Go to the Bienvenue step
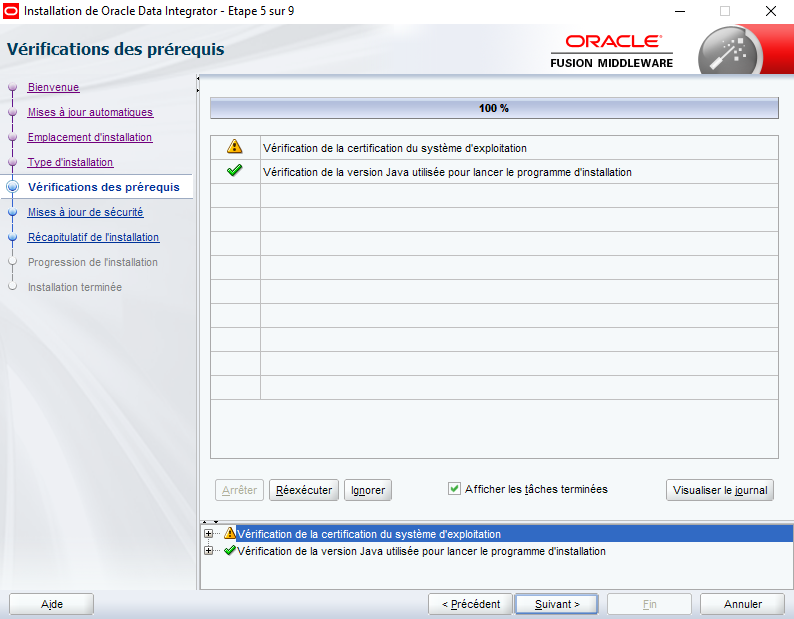The width and height of the screenshot is (794, 619). point(53,87)
